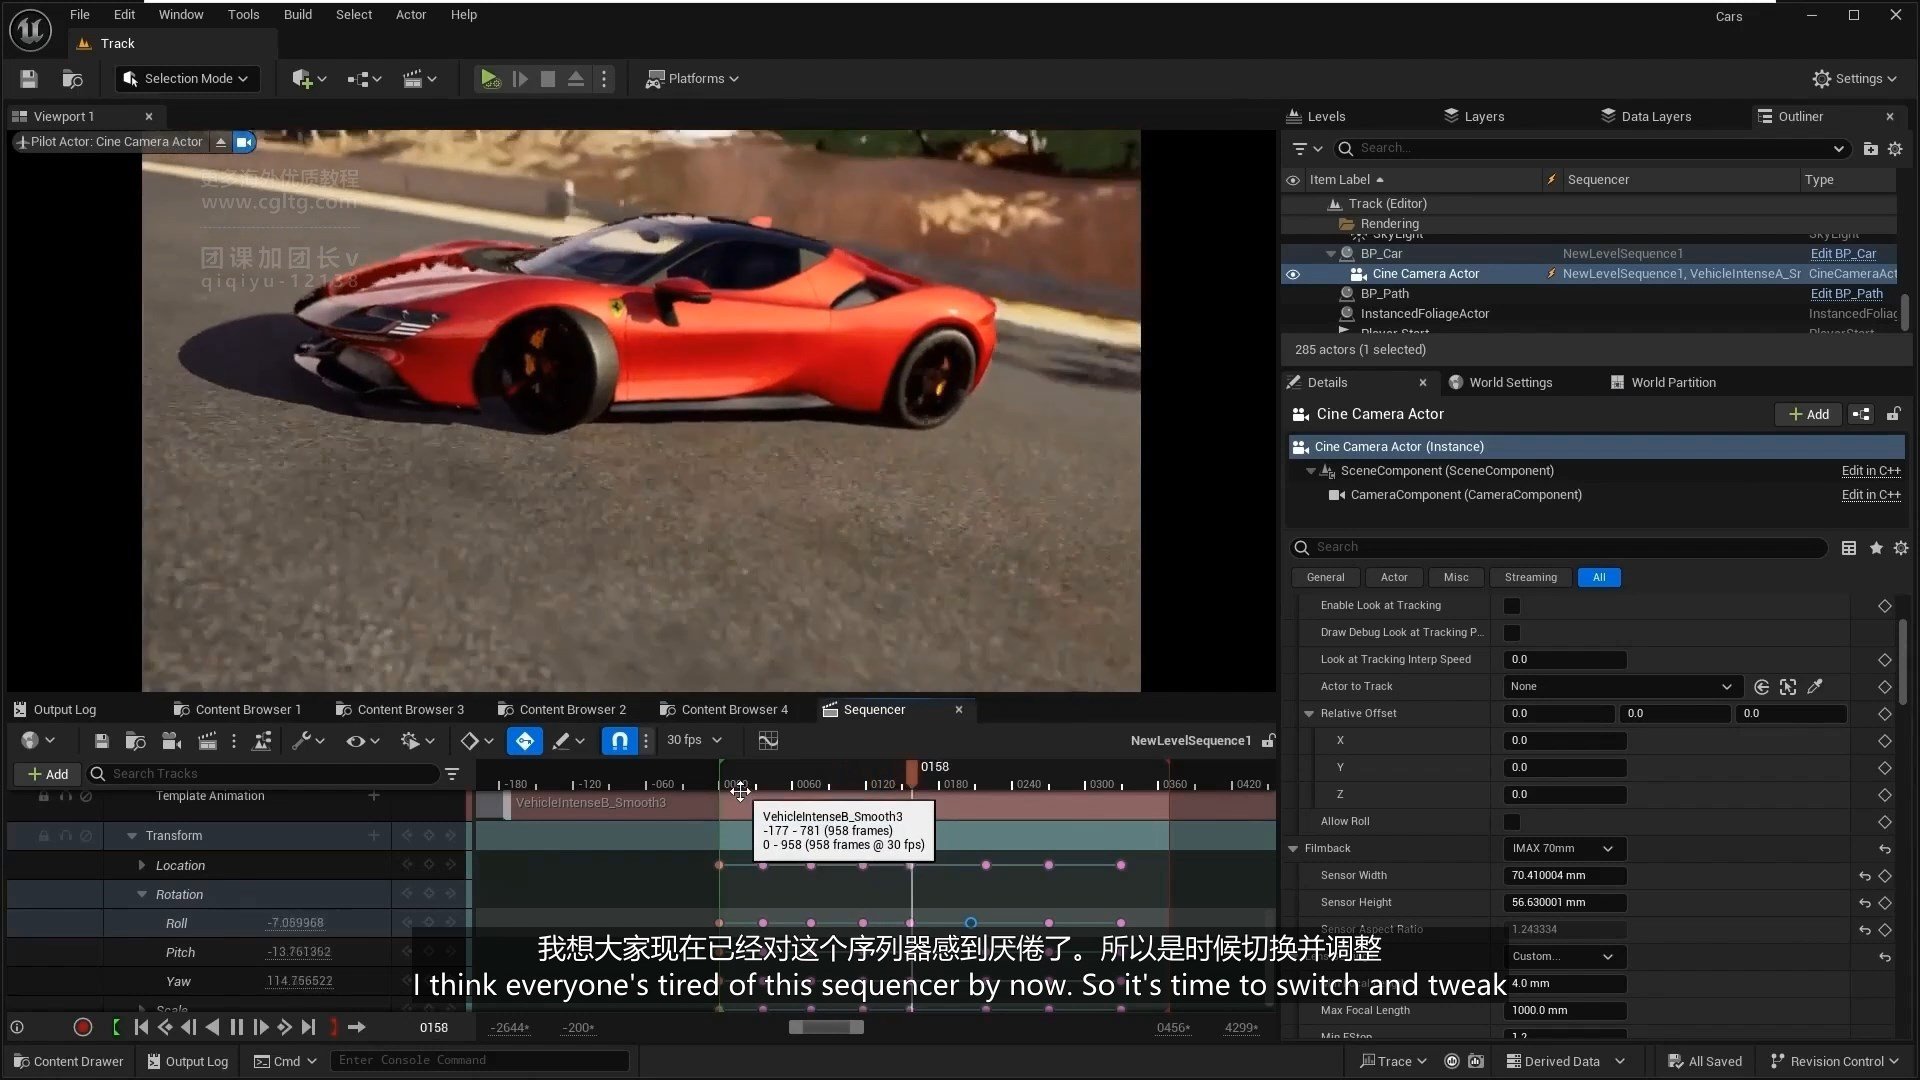Click the Add track button in Sequencer
The height and width of the screenshot is (1080, 1920).
pyautogui.click(x=48, y=774)
